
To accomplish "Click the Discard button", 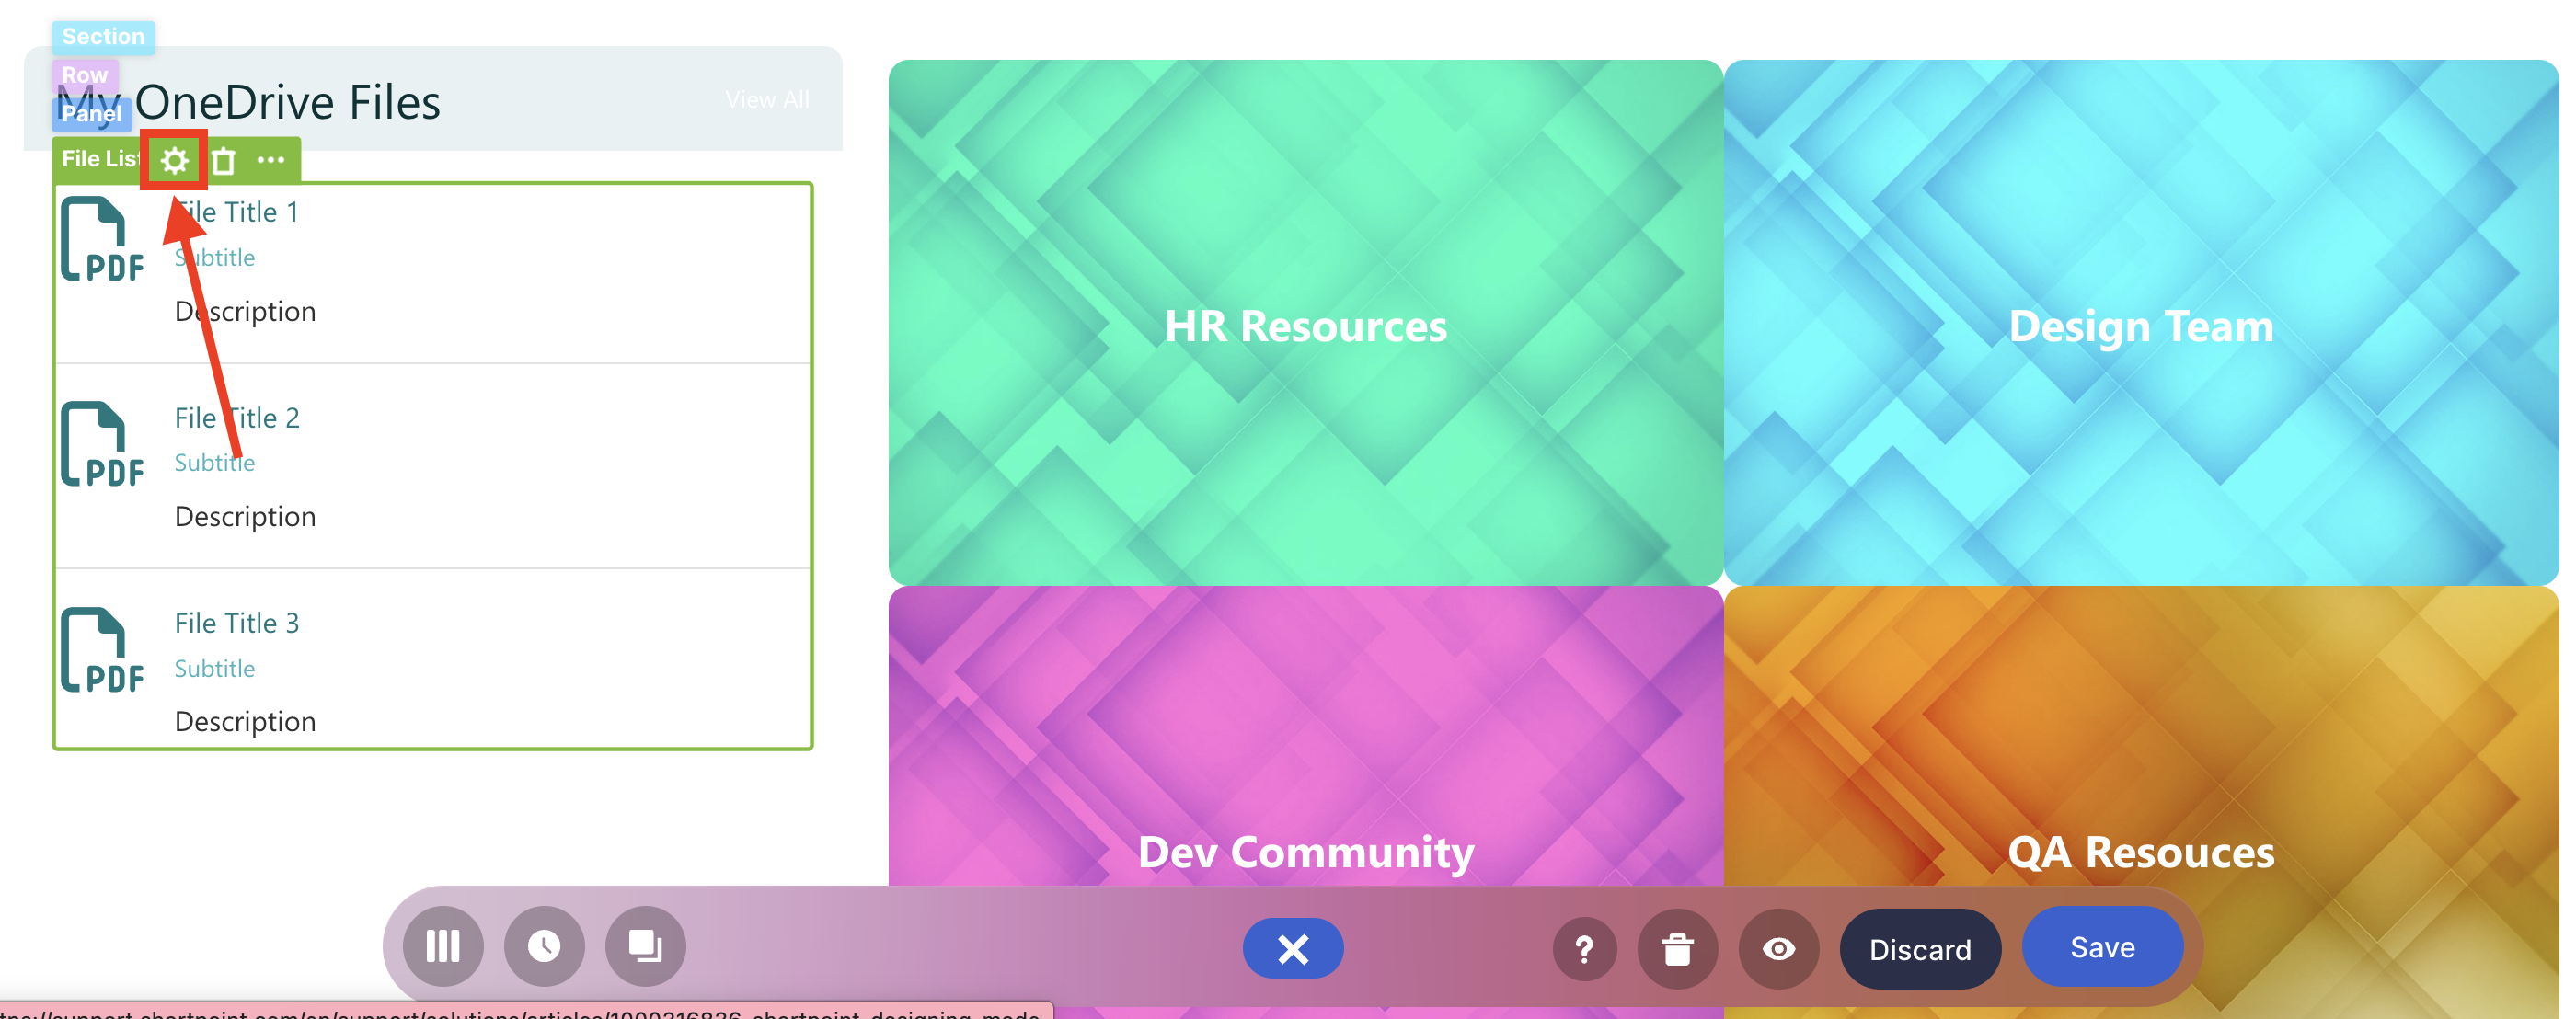I will click(x=1919, y=948).
